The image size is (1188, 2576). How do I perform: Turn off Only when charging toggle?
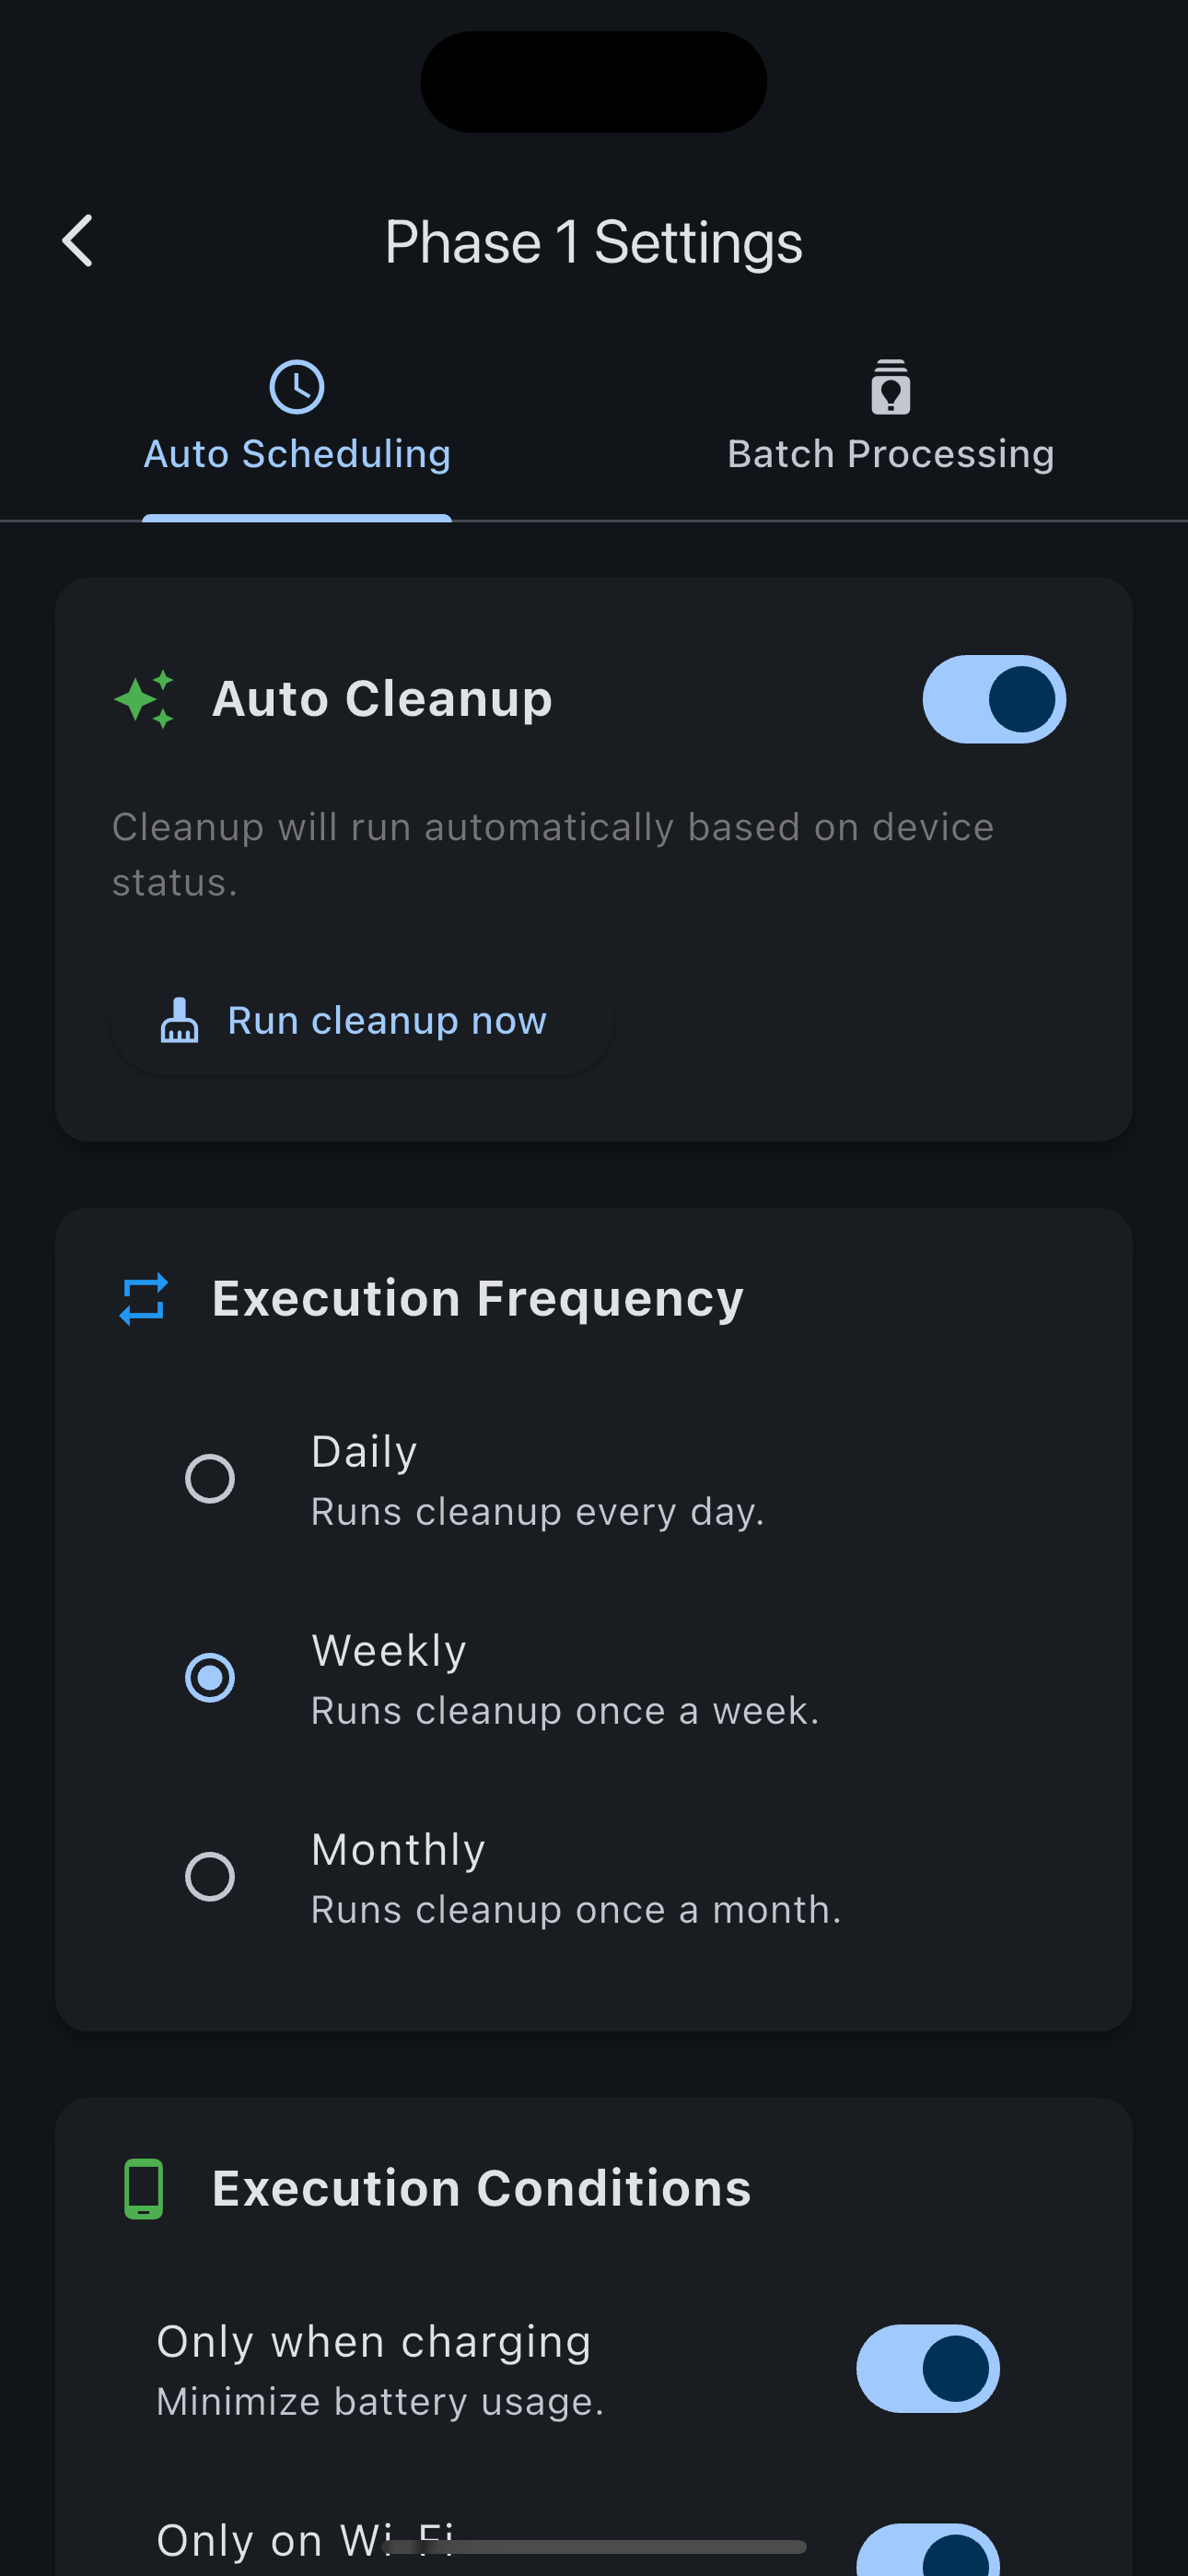[x=928, y=2369]
